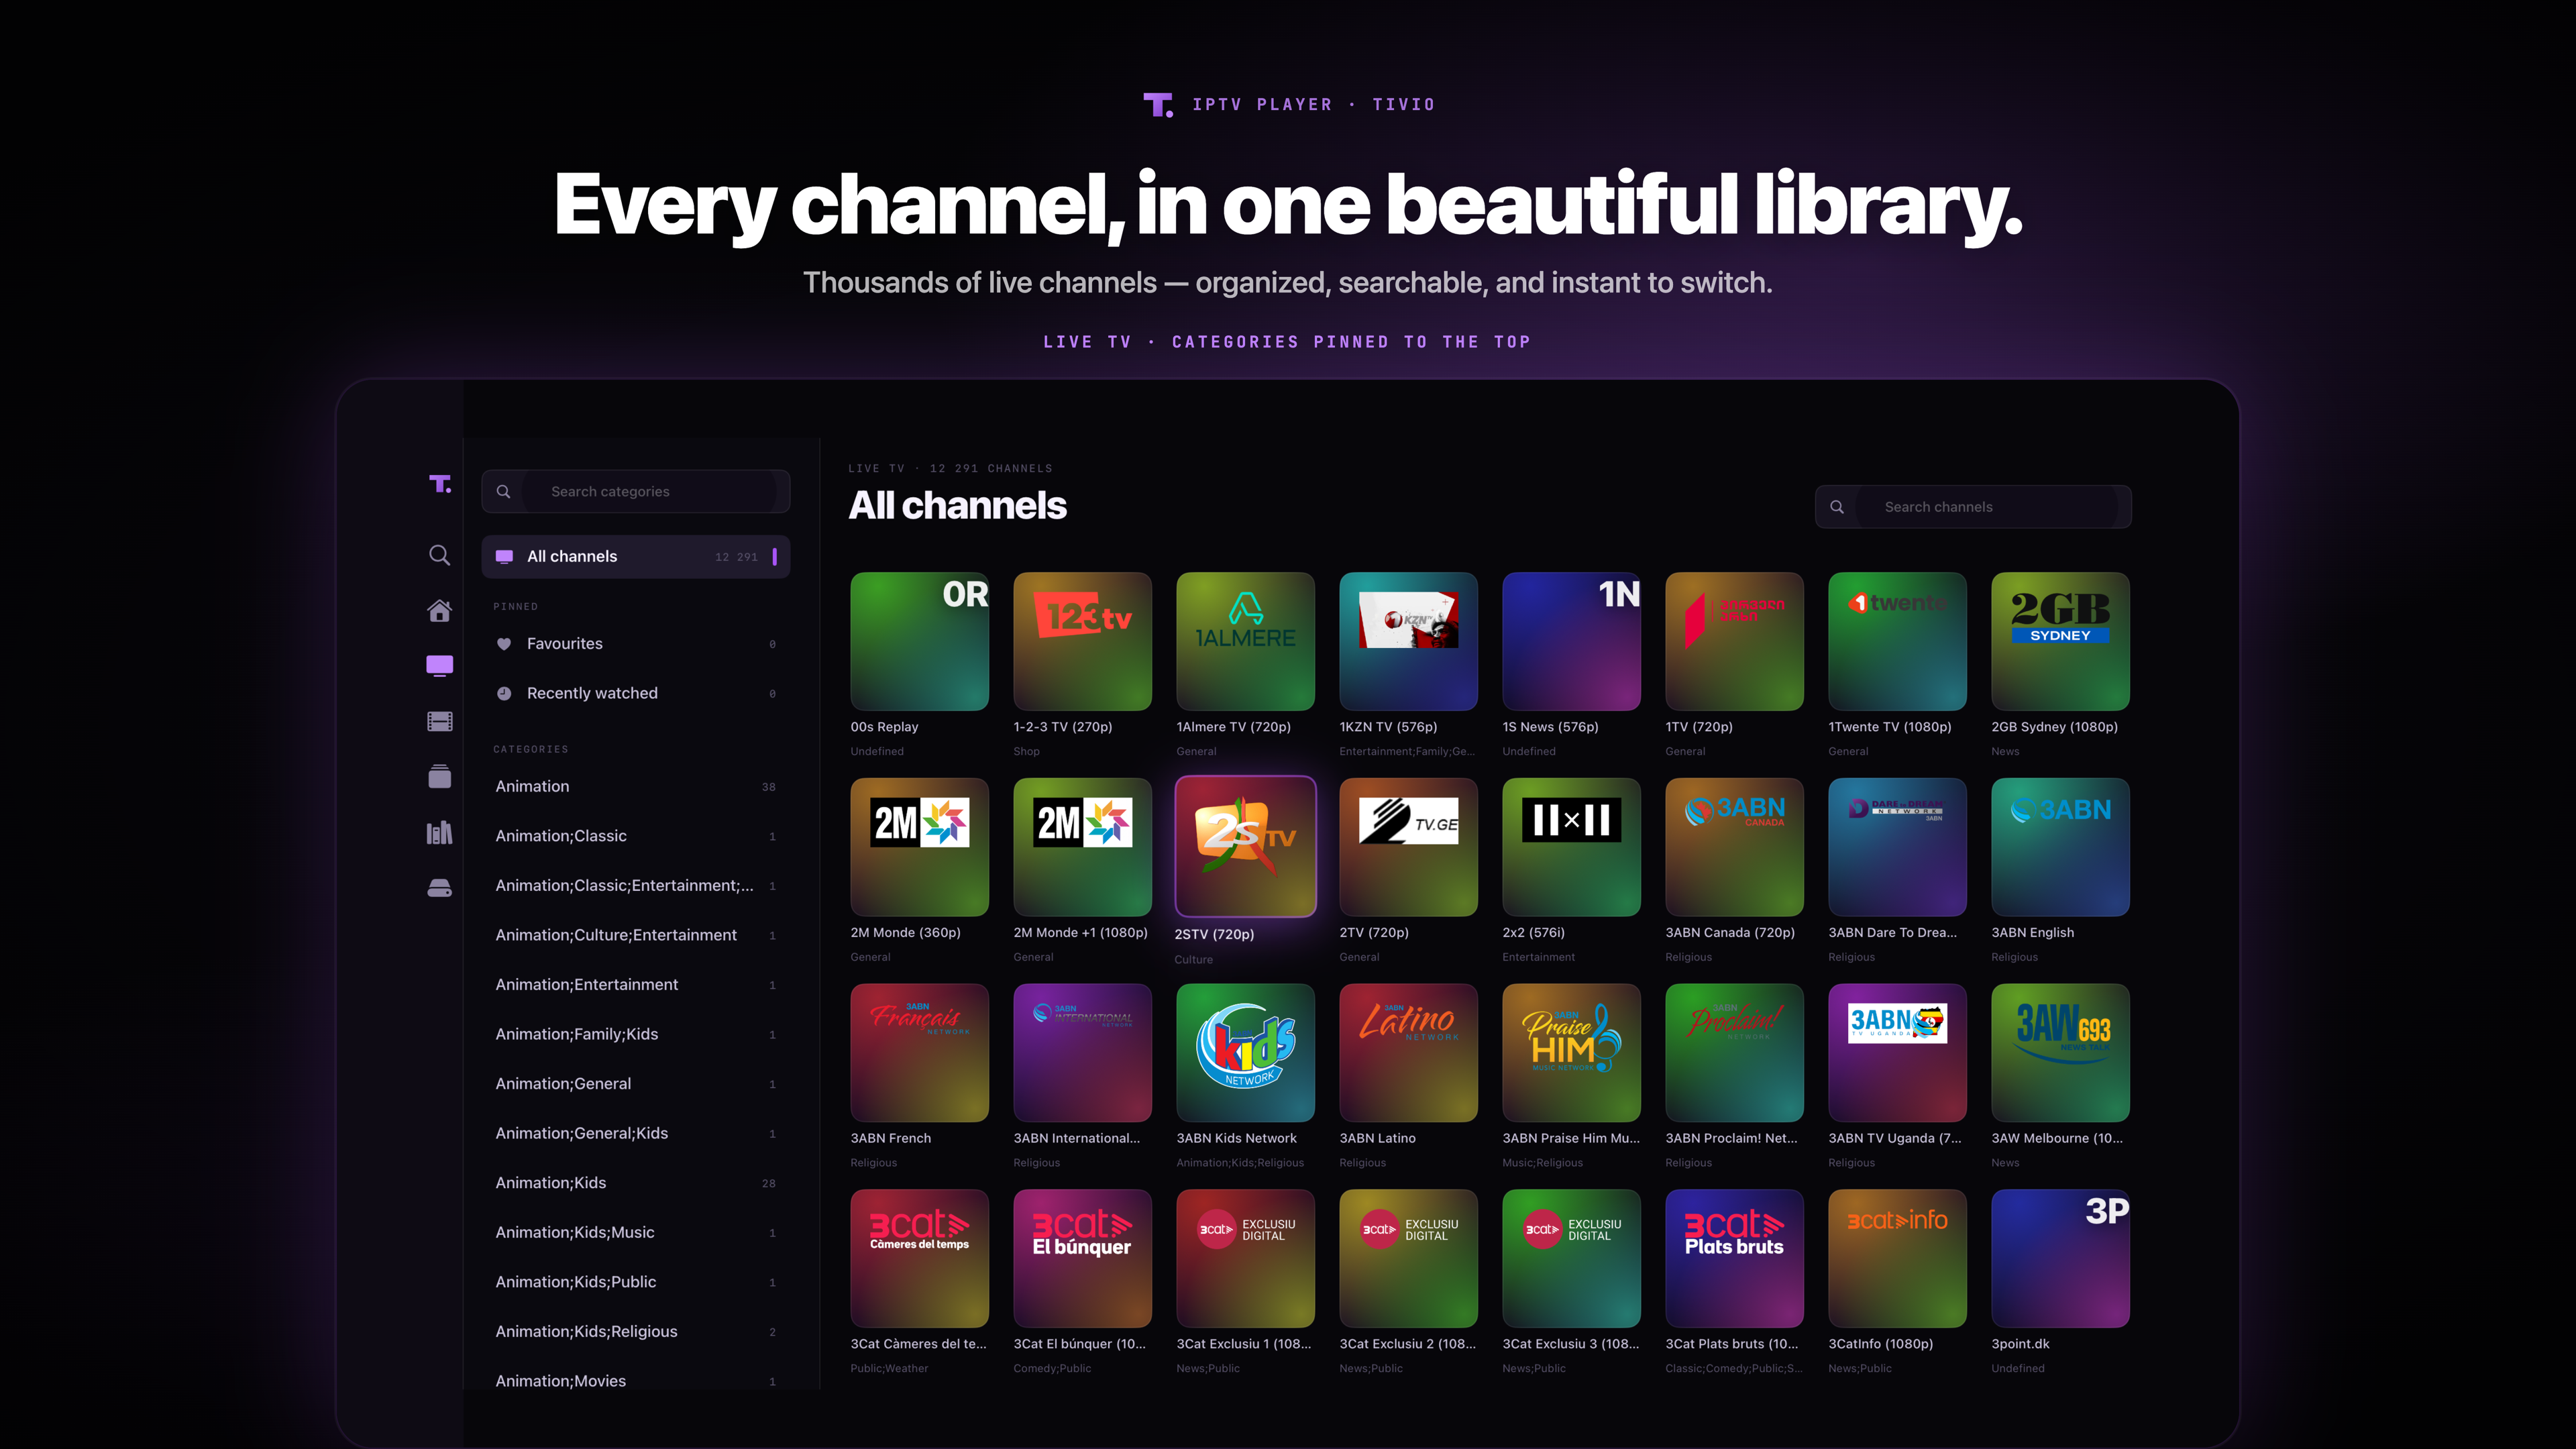Image resolution: width=2576 pixels, height=1449 pixels.
Task: Open the 3Cat Plats bruts channel
Action: click(x=1734, y=1258)
